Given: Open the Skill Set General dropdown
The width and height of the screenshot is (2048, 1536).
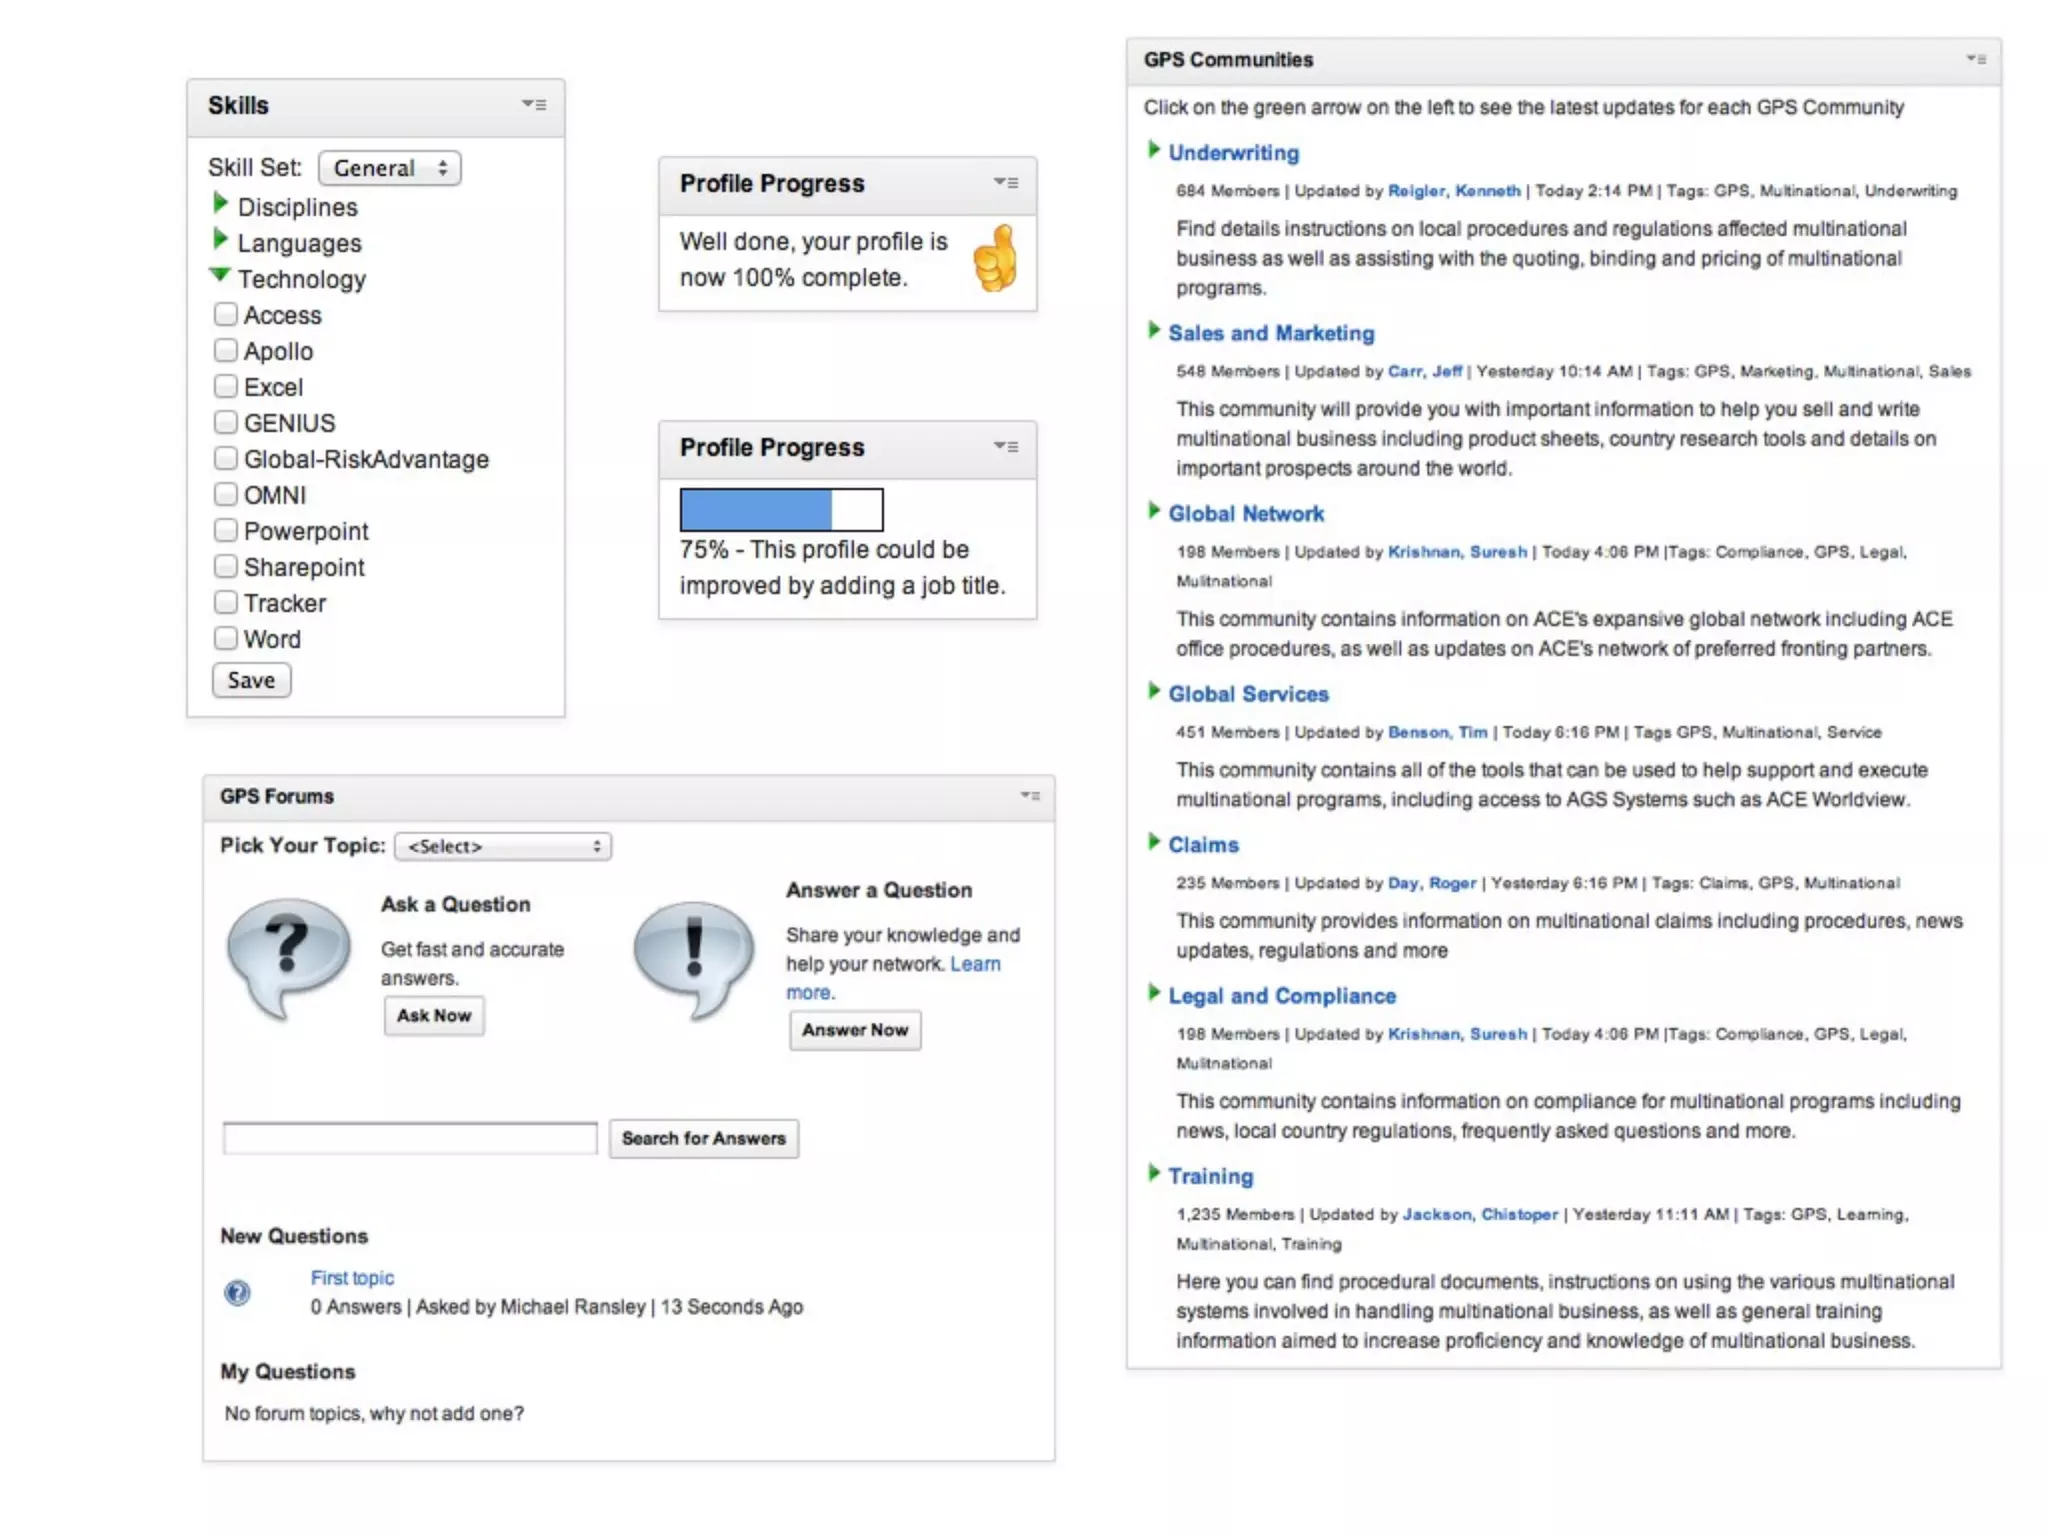Looking at the screenshot, I should [389, 168].
